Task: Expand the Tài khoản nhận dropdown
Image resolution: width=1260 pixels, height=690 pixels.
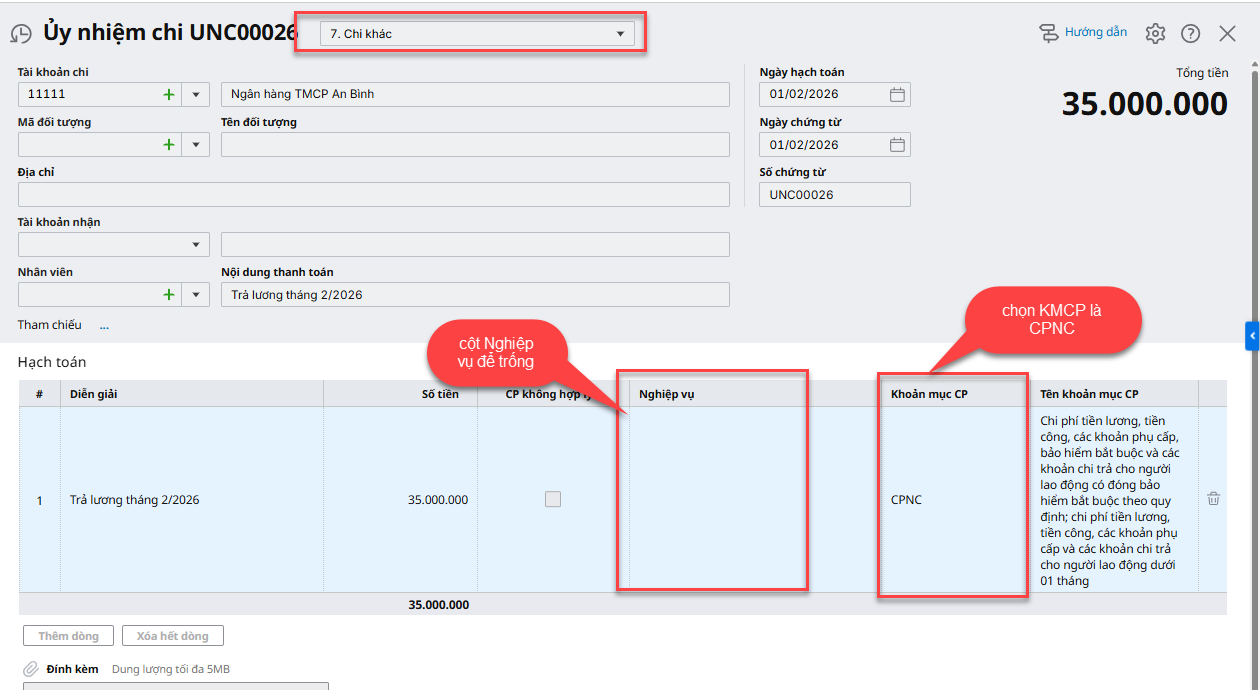Action: click(195, 244)
